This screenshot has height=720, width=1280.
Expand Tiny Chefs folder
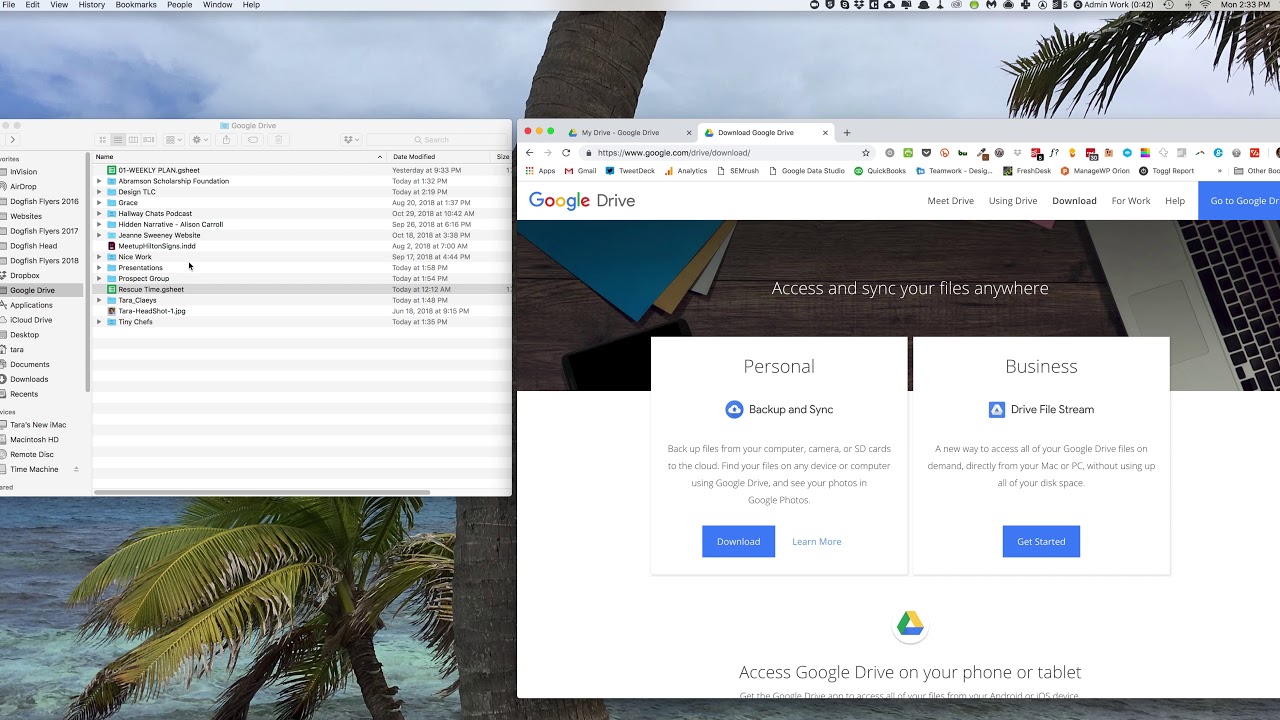pos(99,322)
